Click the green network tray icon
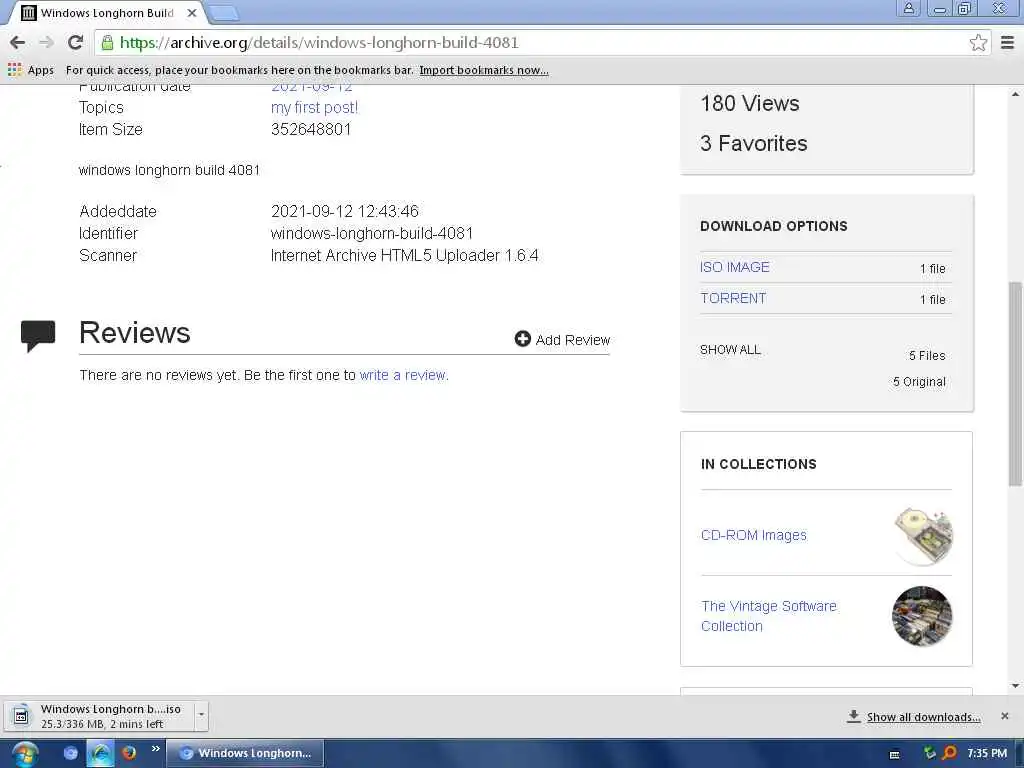The height and width of the screenshot is (768, 1024). tap(929, 753)
